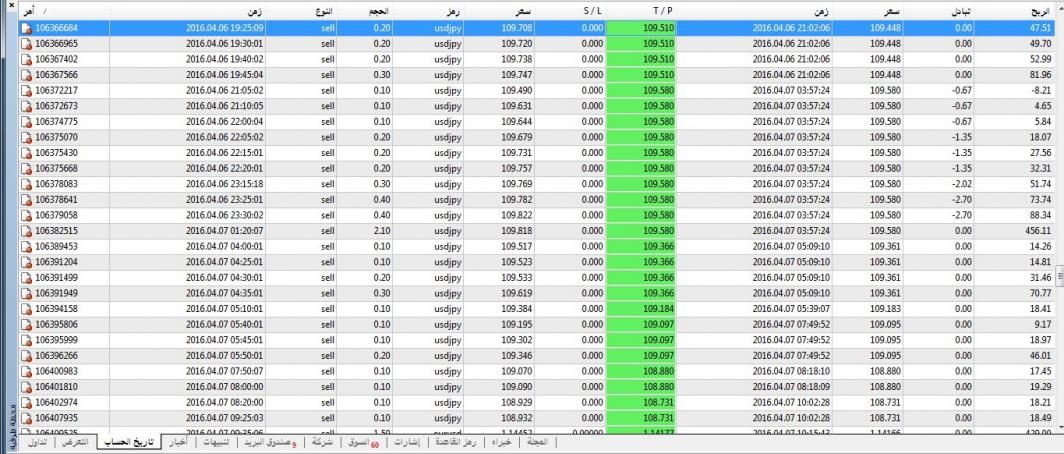Select the open price 109.822
Viewport: 1064px width, 454px height.
tap(517, 215)
